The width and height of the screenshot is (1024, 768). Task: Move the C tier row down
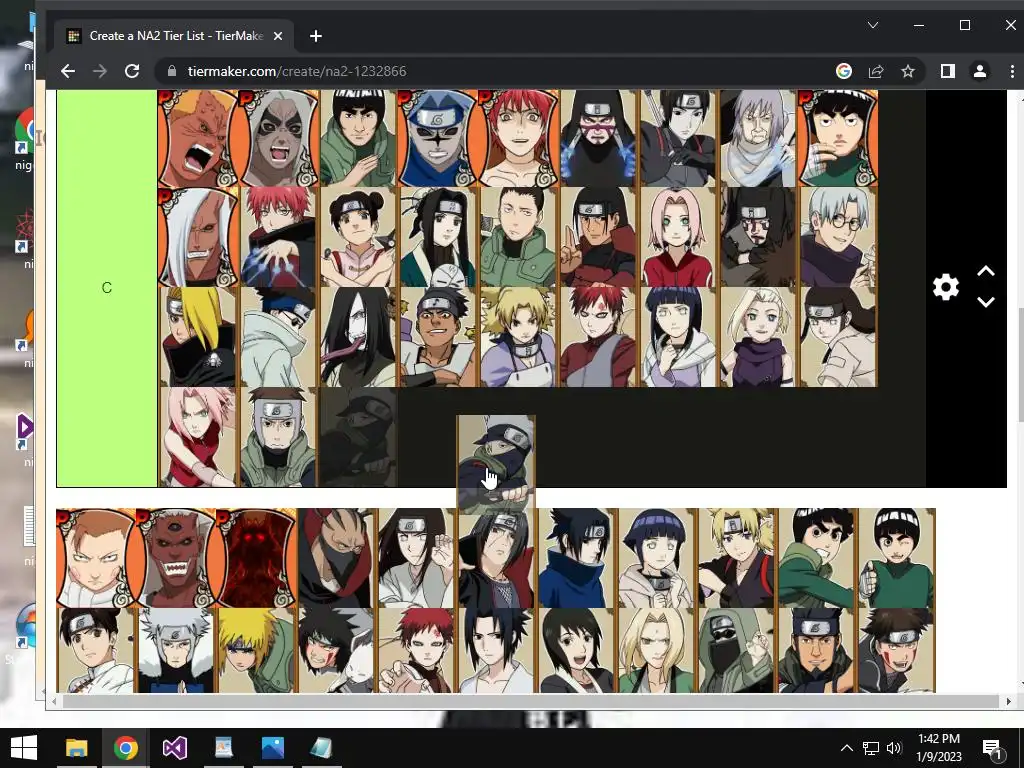[985, 302]
